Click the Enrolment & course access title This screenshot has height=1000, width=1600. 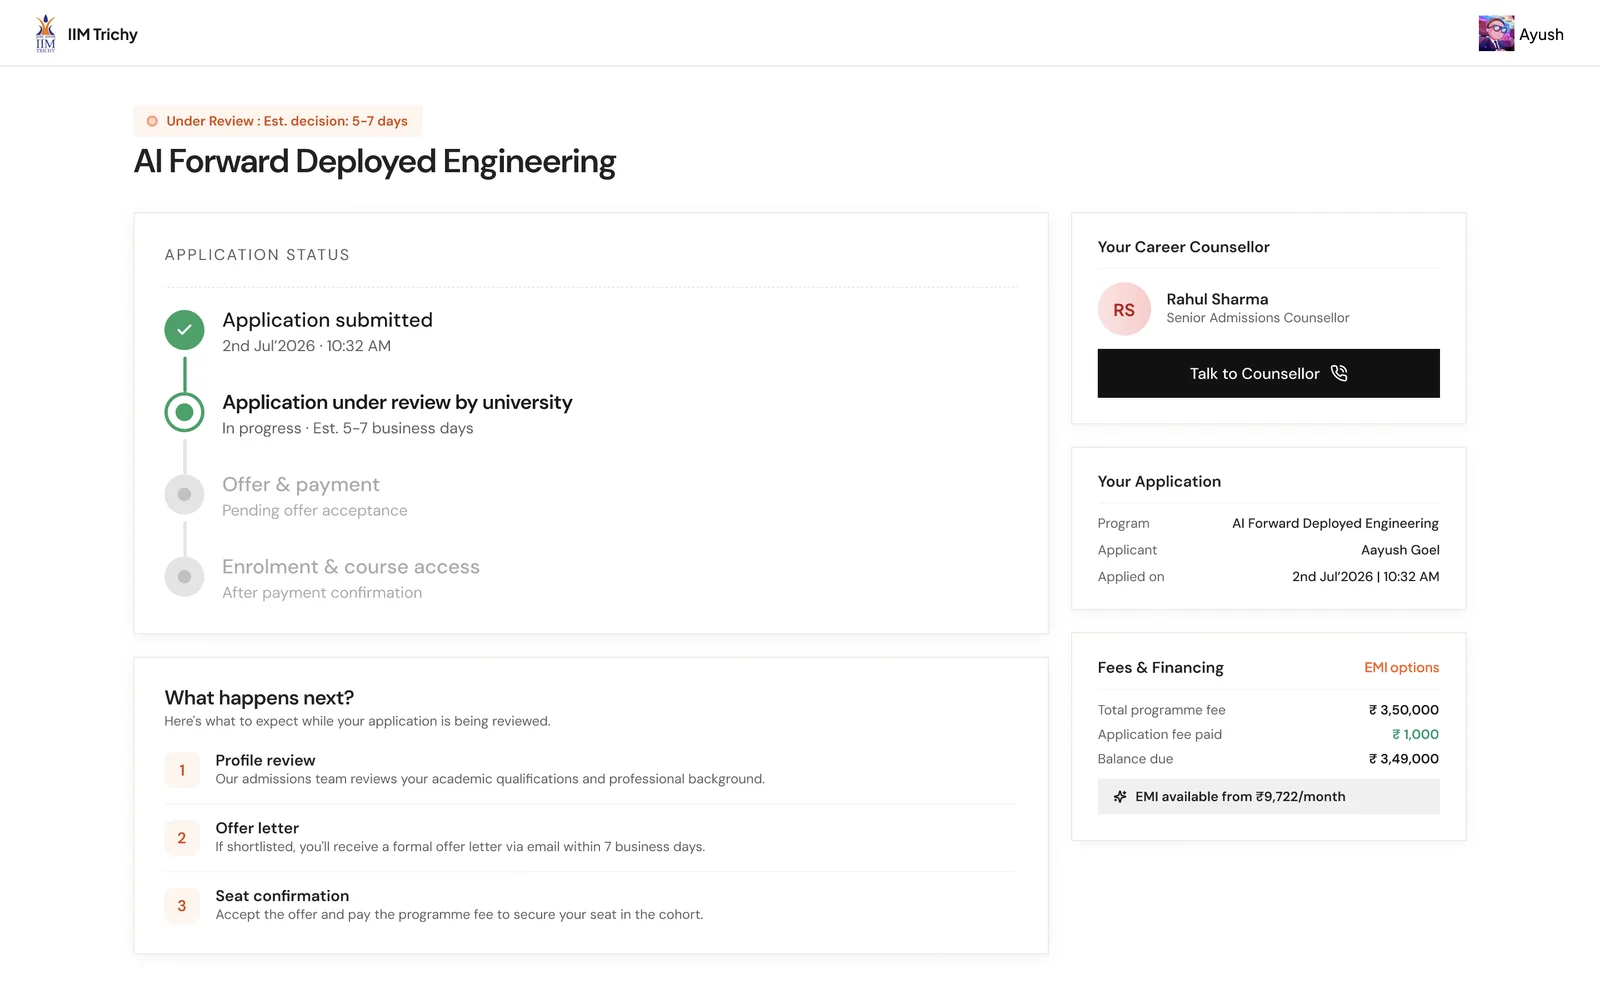point(351,567)
